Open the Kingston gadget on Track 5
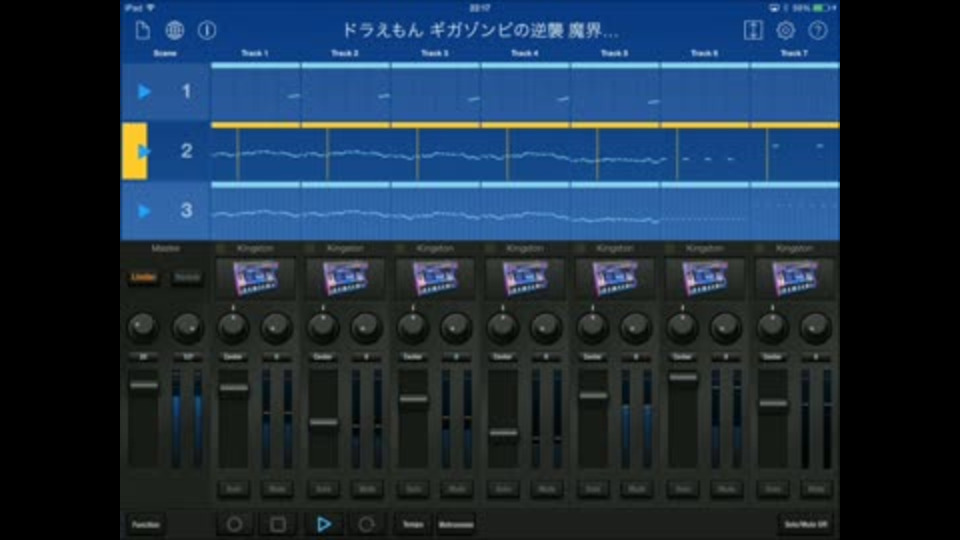Screen dimensions: 960x540 tap(615, 279)
